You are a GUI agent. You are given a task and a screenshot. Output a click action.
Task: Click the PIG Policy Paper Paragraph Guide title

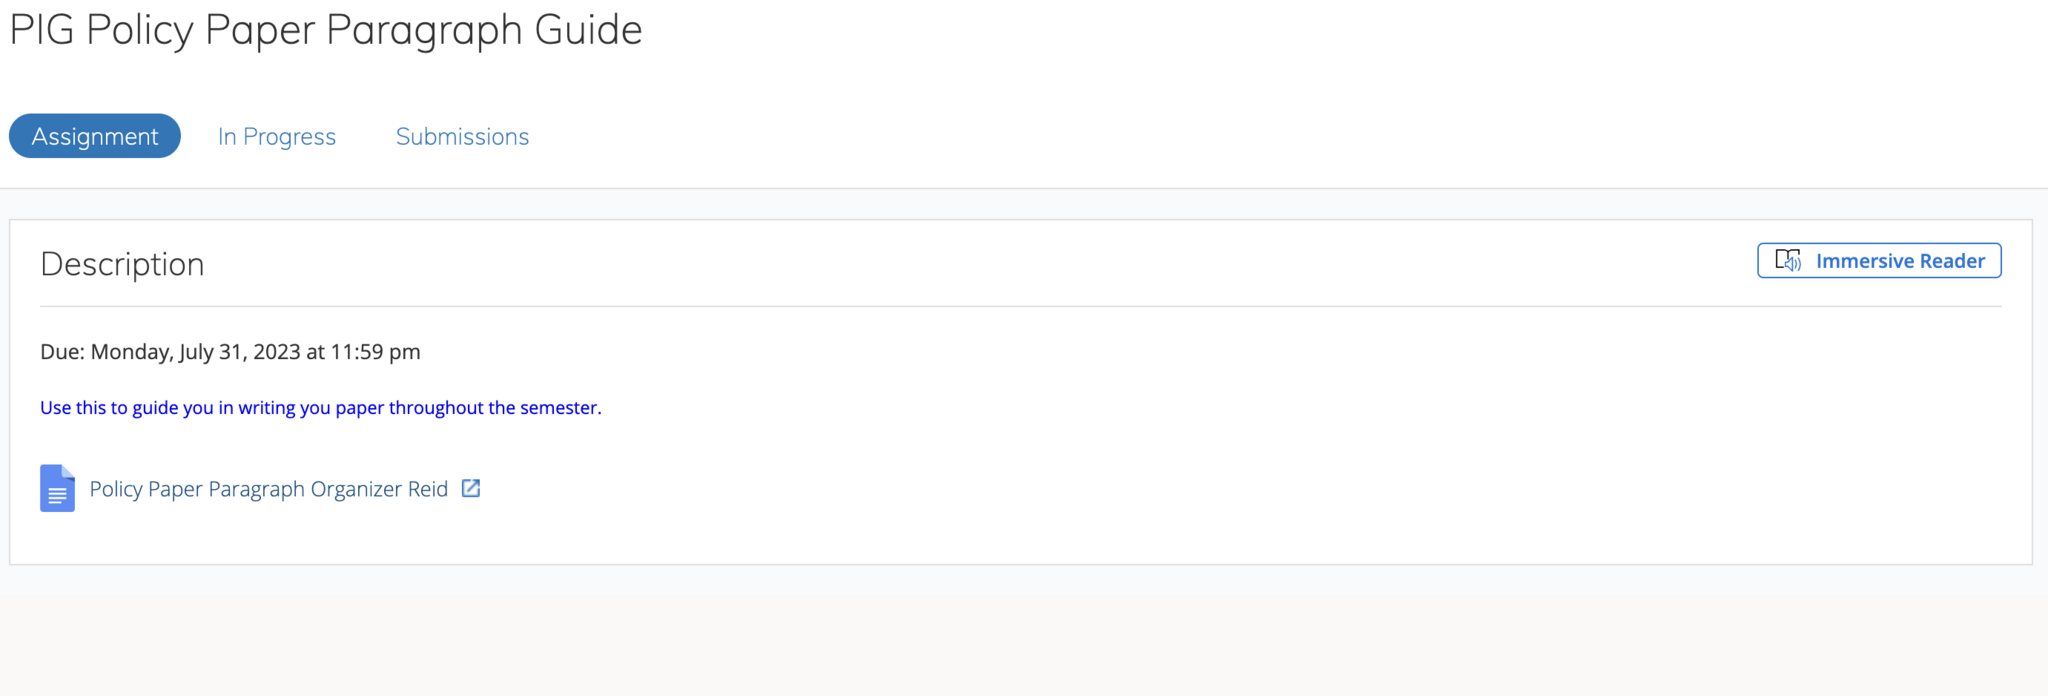pos(326,30)
